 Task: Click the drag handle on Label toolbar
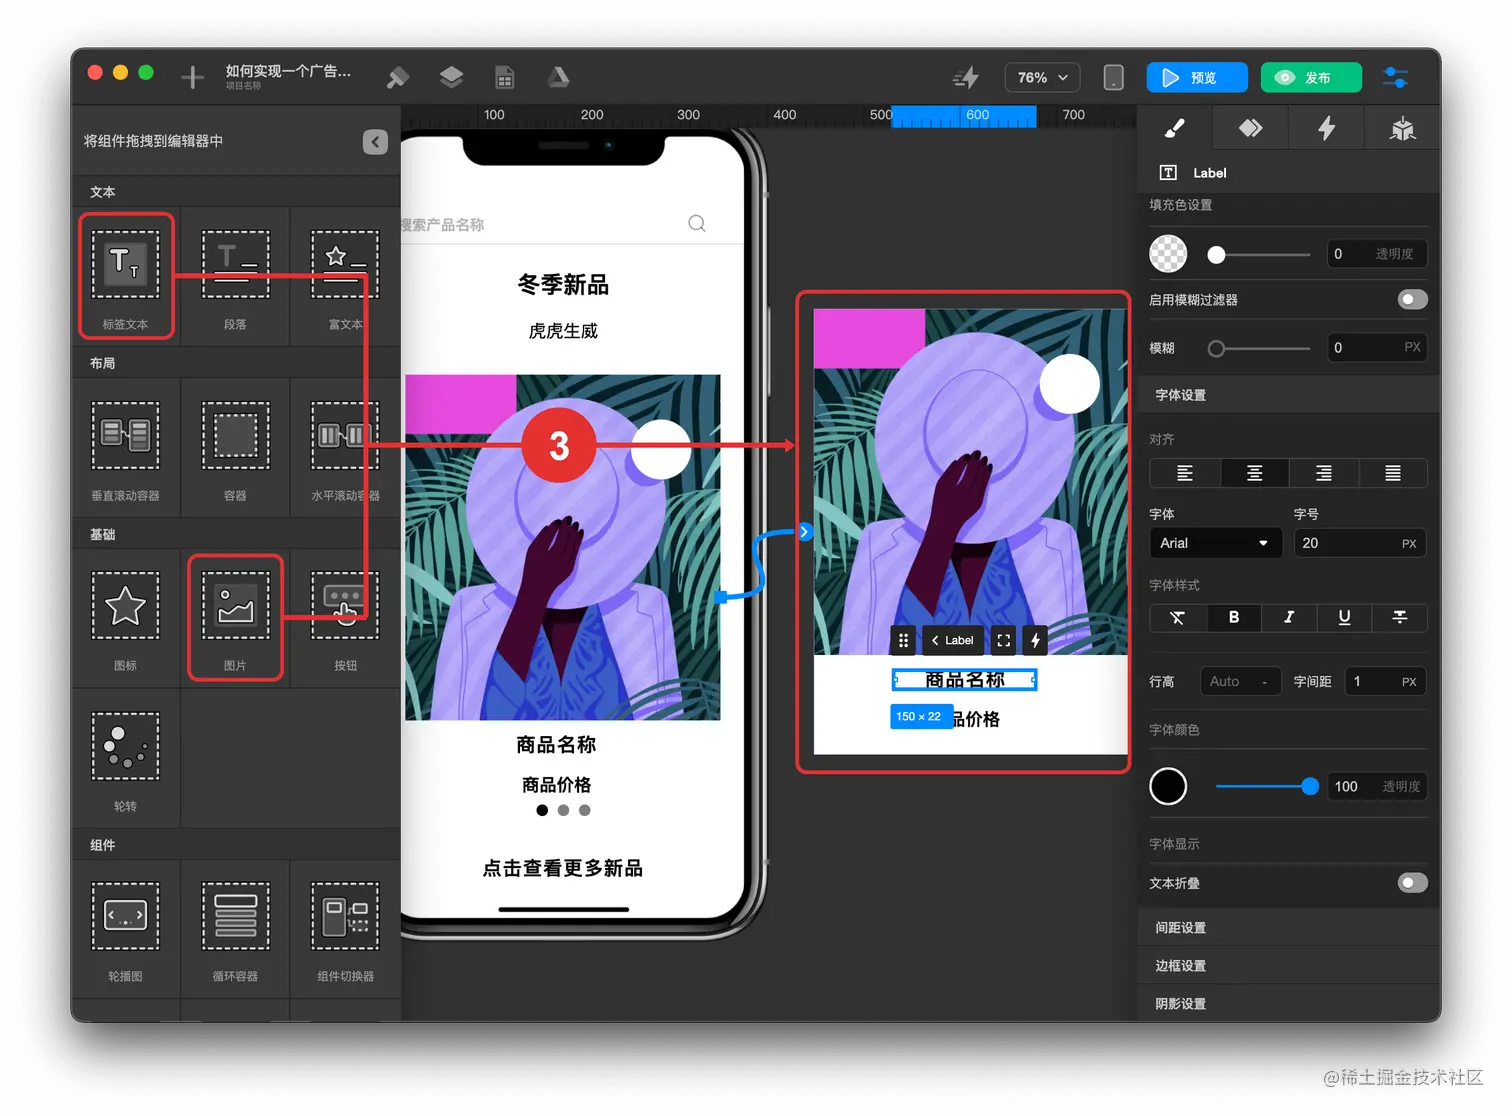903,640
